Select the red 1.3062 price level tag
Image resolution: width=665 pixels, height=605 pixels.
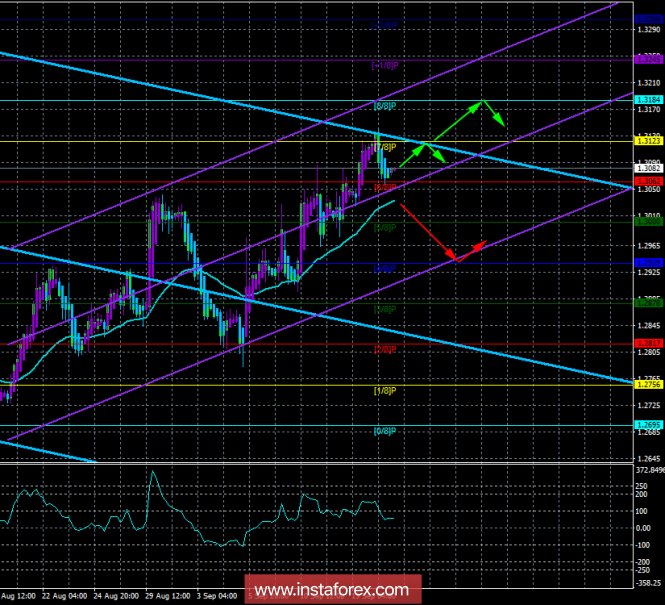point(648,181)
